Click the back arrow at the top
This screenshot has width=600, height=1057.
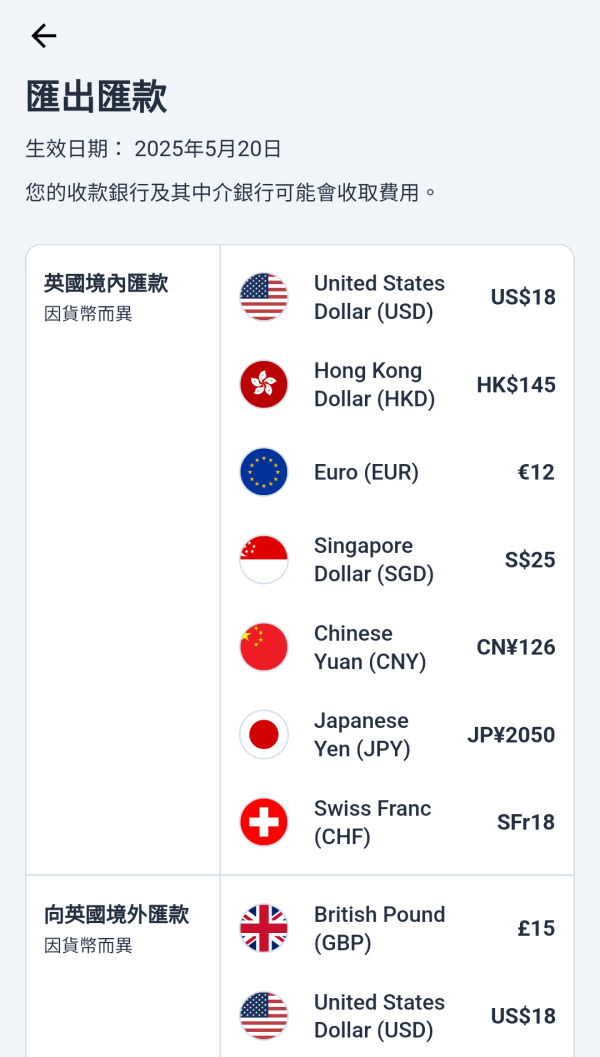tap(43, 35)
